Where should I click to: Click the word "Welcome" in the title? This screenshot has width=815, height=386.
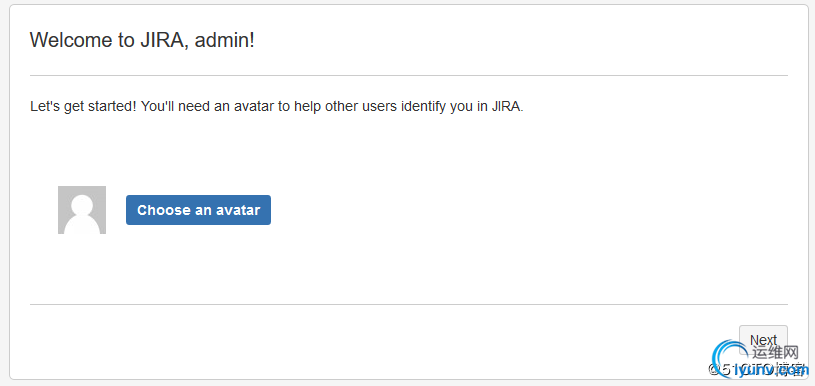[x=68, y=40]
